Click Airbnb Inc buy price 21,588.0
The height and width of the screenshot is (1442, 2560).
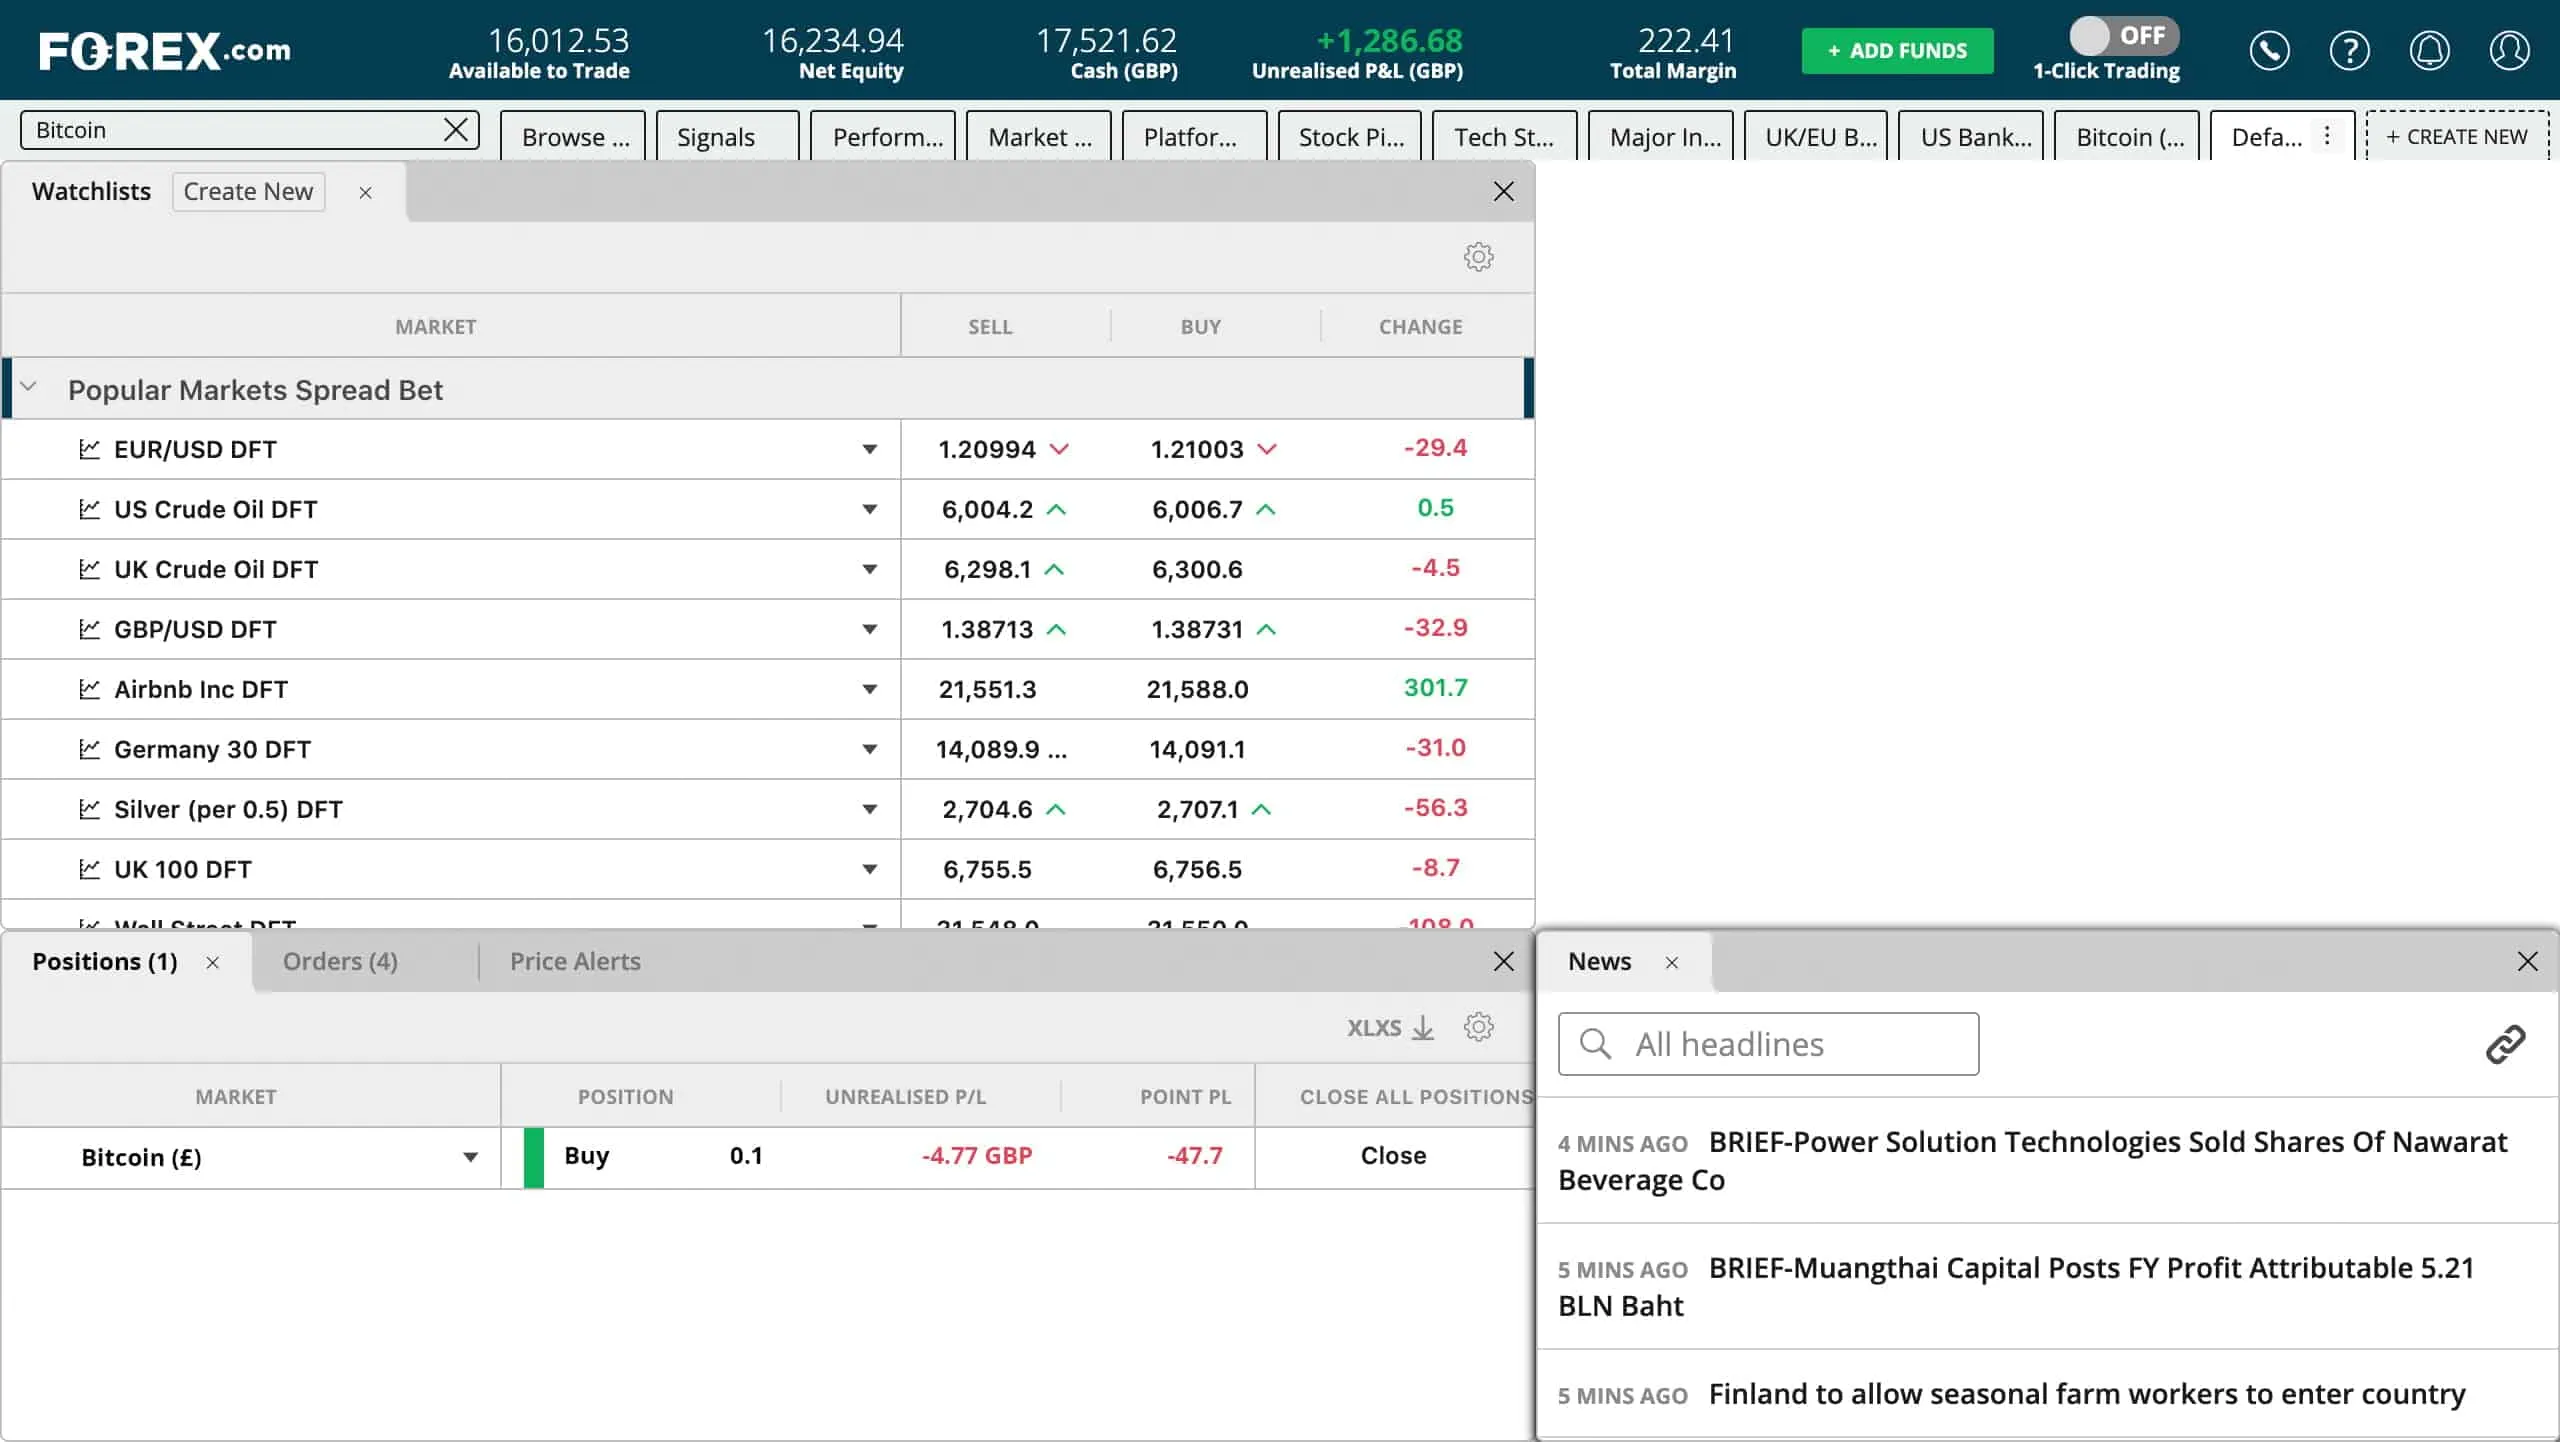(x=1197, y=689)
